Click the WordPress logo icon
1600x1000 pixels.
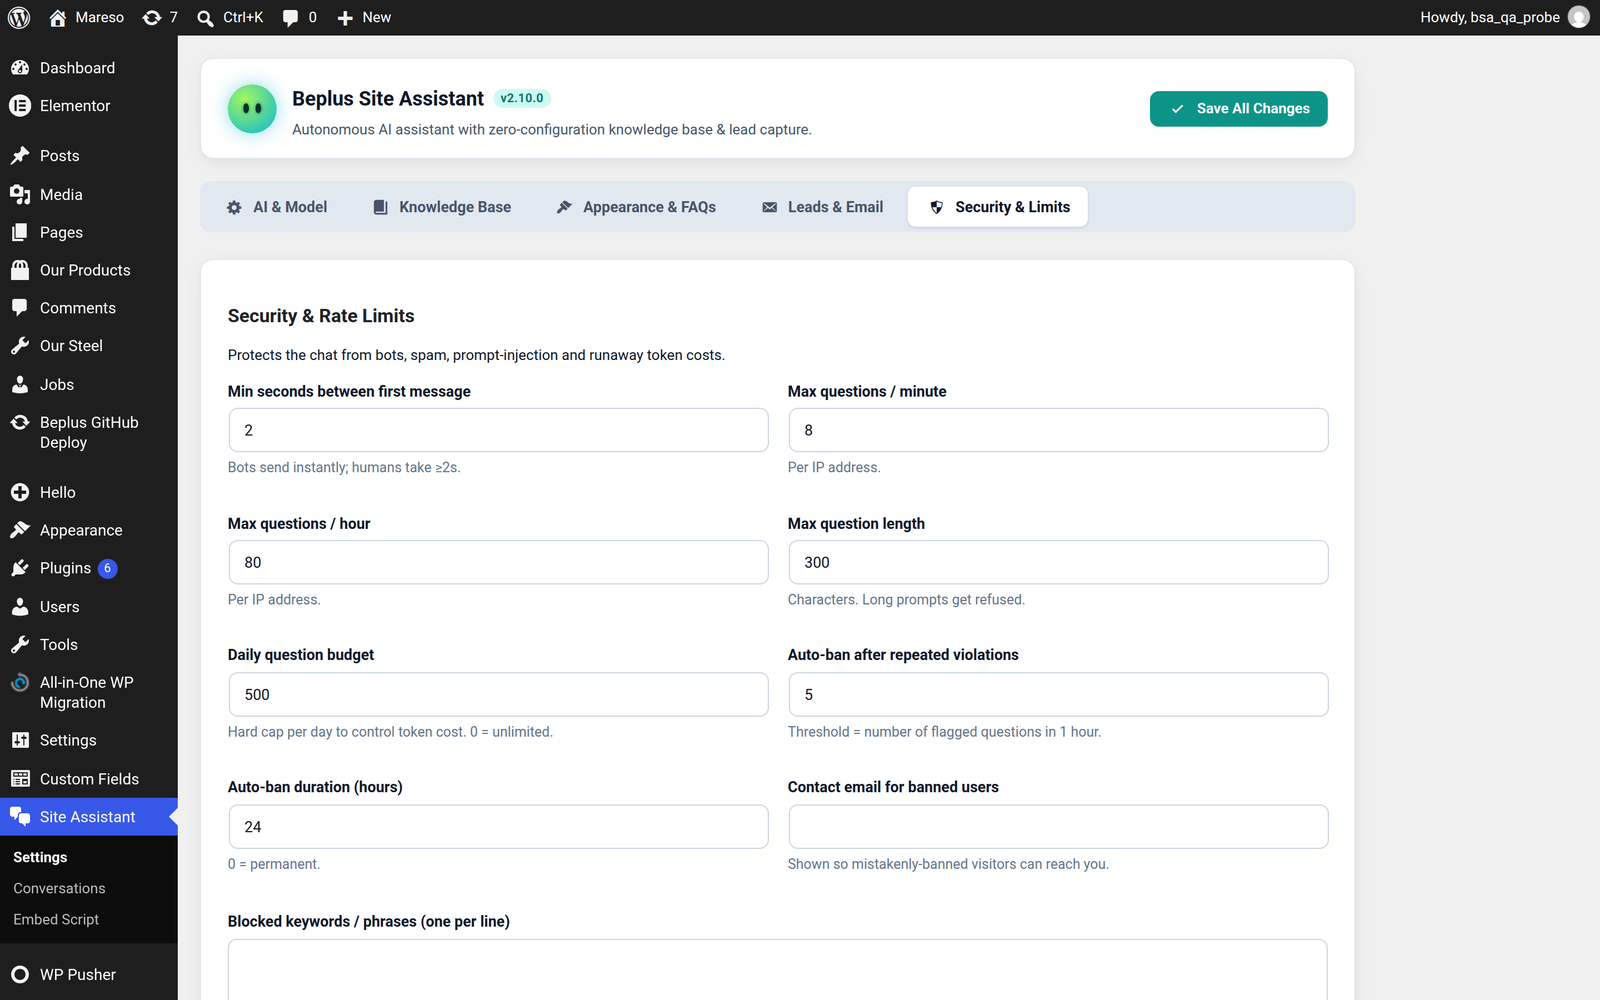point(19,17)
